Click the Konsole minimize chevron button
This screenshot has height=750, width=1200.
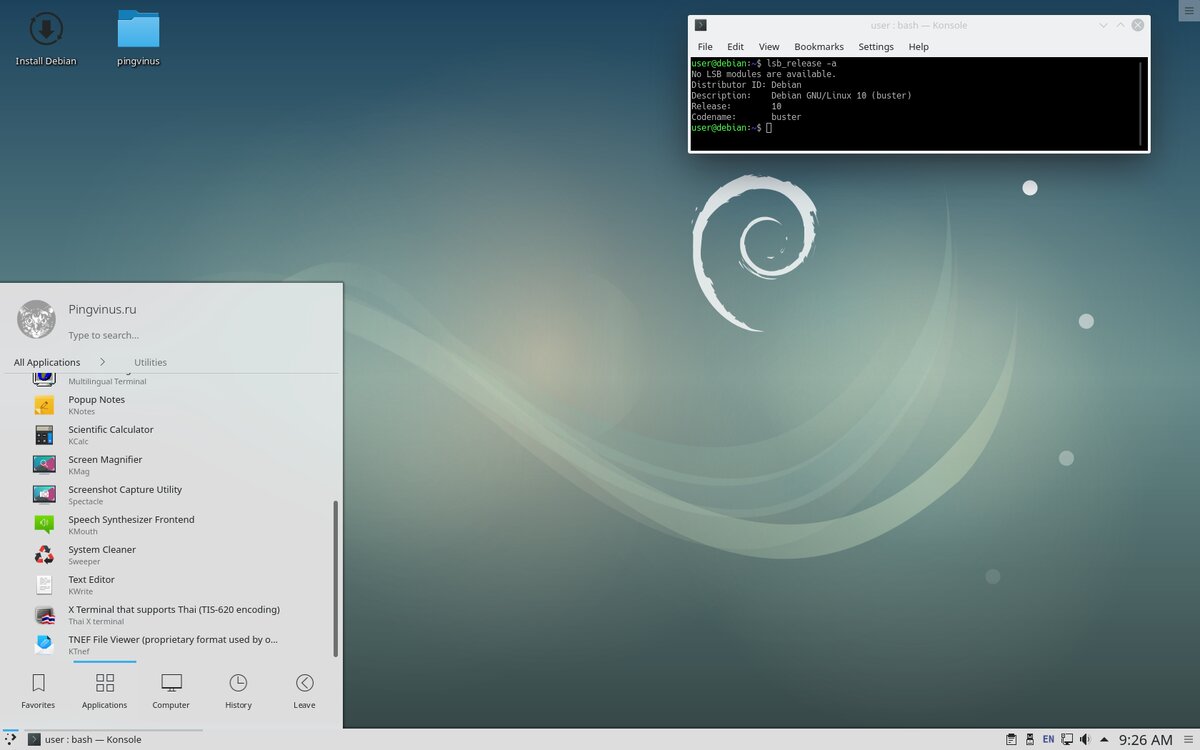pyautogui.click(x=1103, y=25)
